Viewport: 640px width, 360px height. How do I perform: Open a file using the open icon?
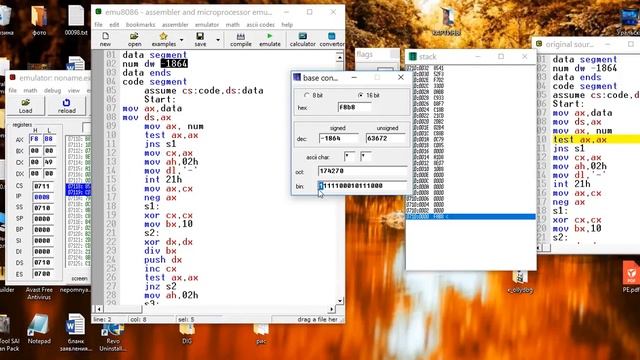point(134,39)
